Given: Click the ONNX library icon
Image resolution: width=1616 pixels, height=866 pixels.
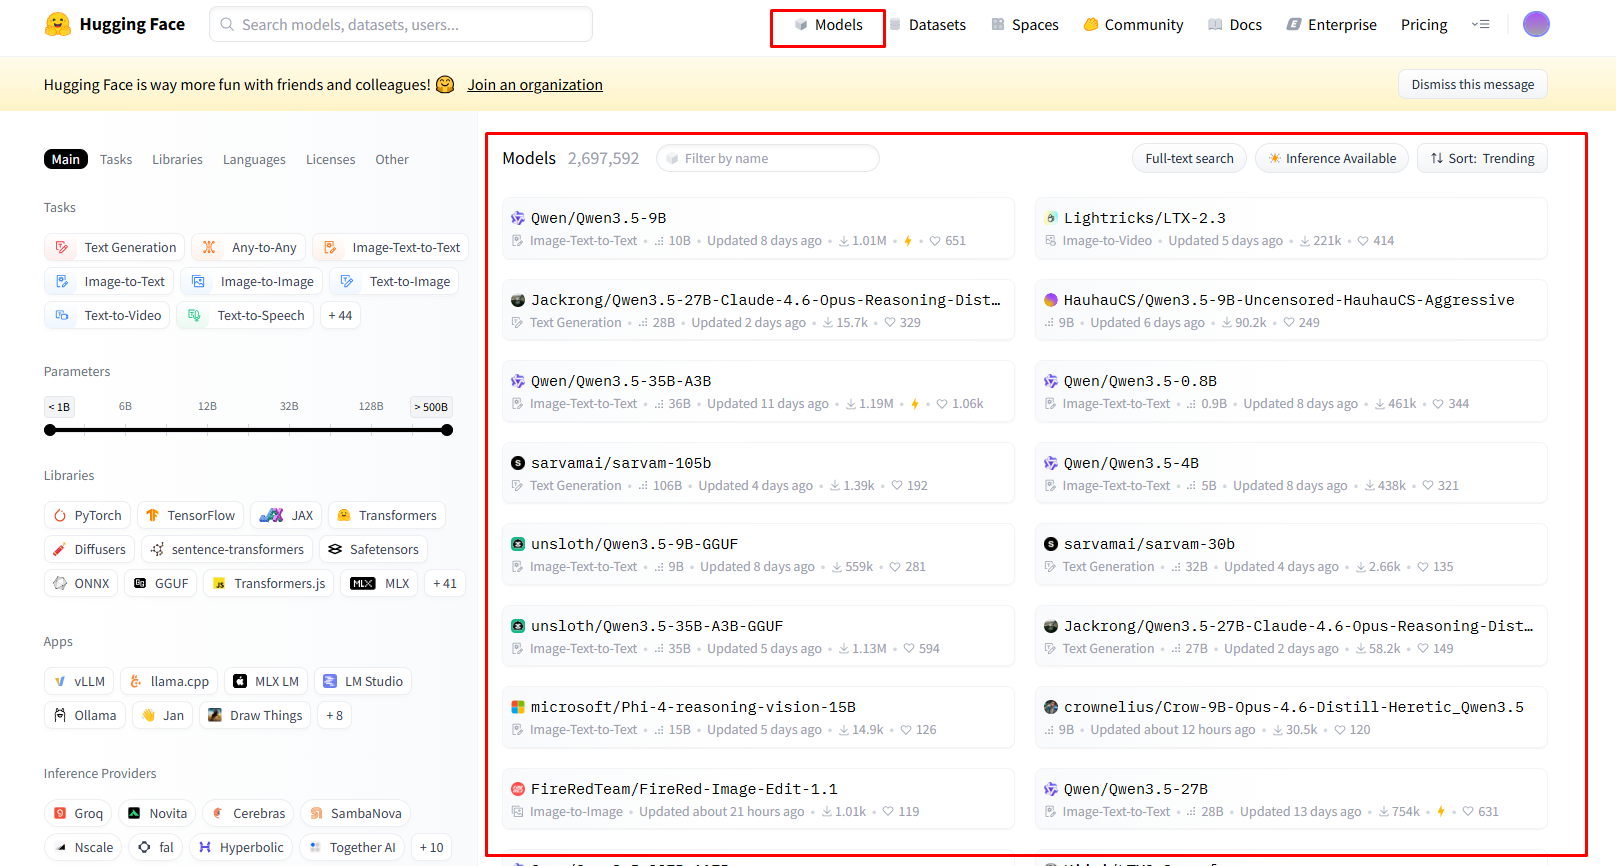Looking at the screenshot, I should coord(60,583).
